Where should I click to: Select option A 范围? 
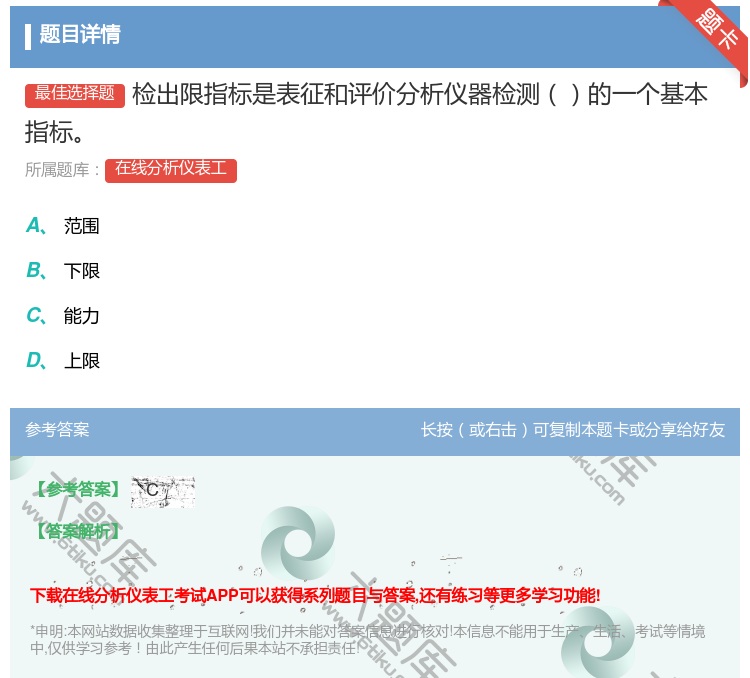(63, 226)
